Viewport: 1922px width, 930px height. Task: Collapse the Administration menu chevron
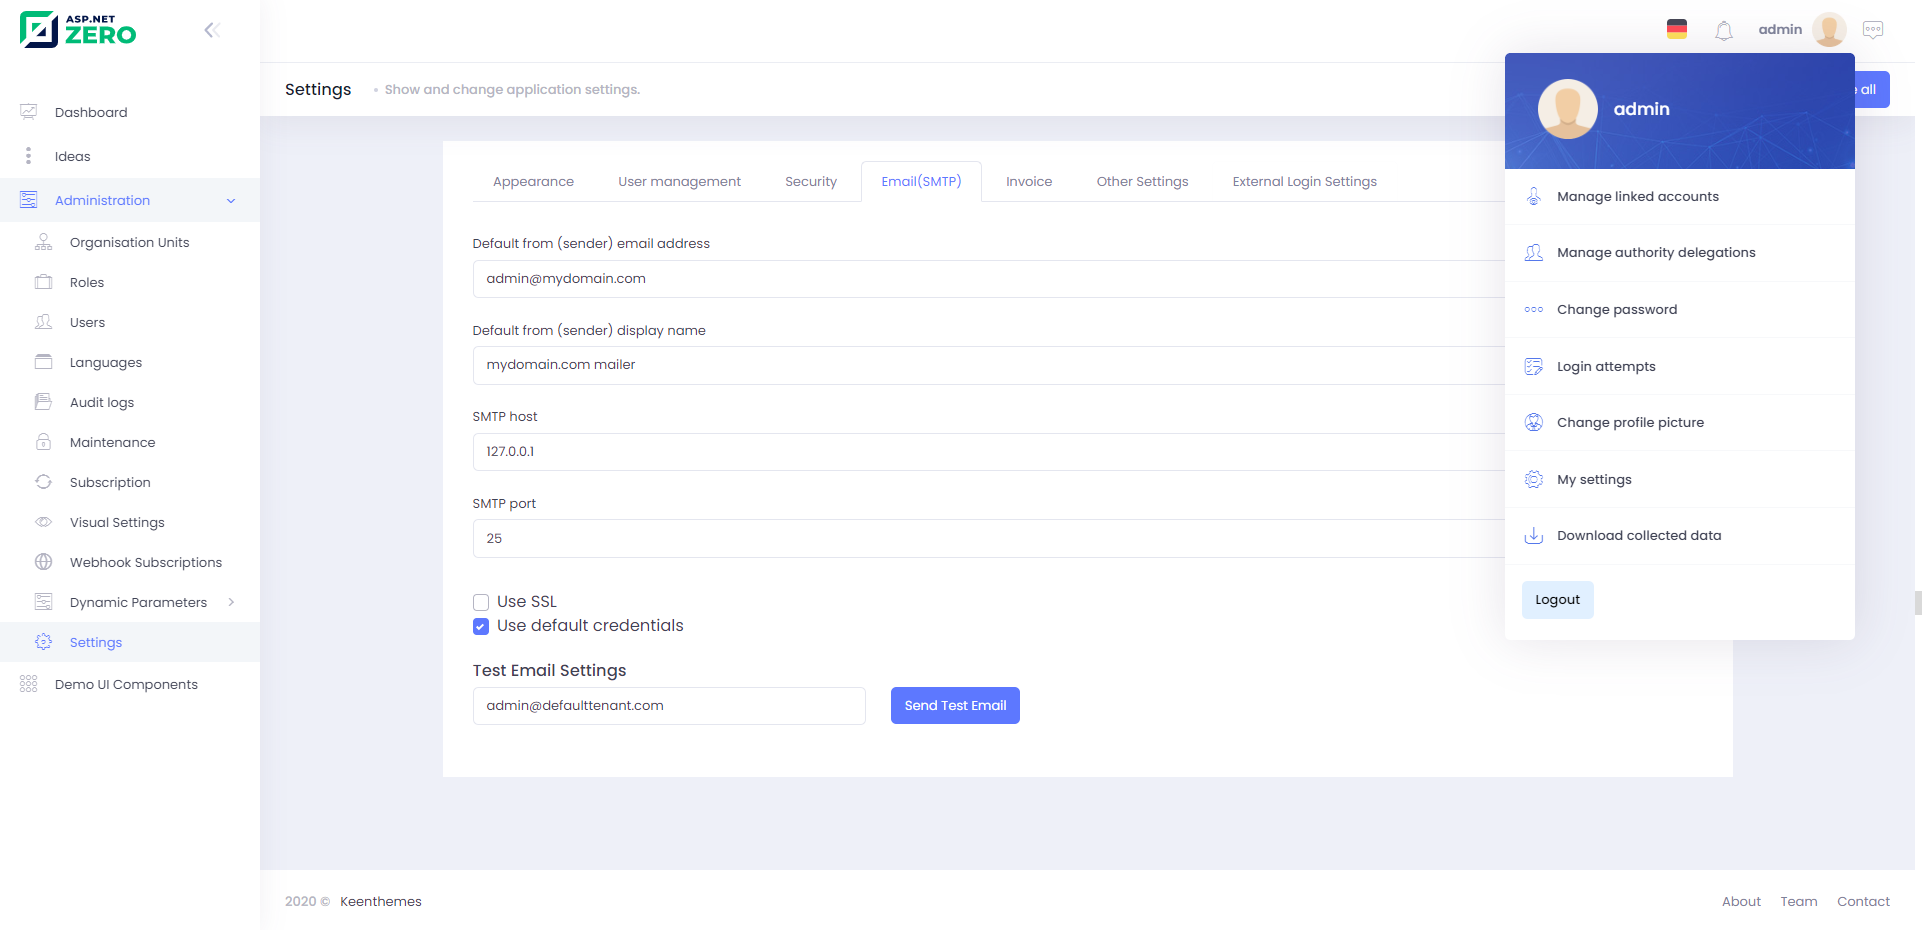pyautogui.click(x=231, y=200)
